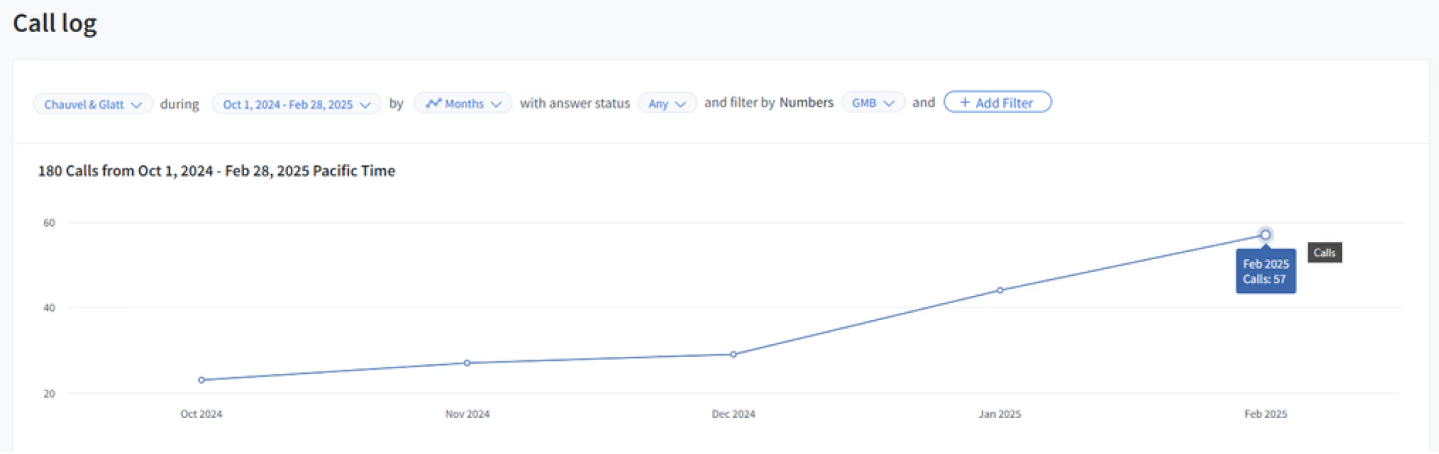The height and width of the screenshot is (454, 1439).
Task: Open the GMB numbers filter dropdown
Action: tap(873, 104)
